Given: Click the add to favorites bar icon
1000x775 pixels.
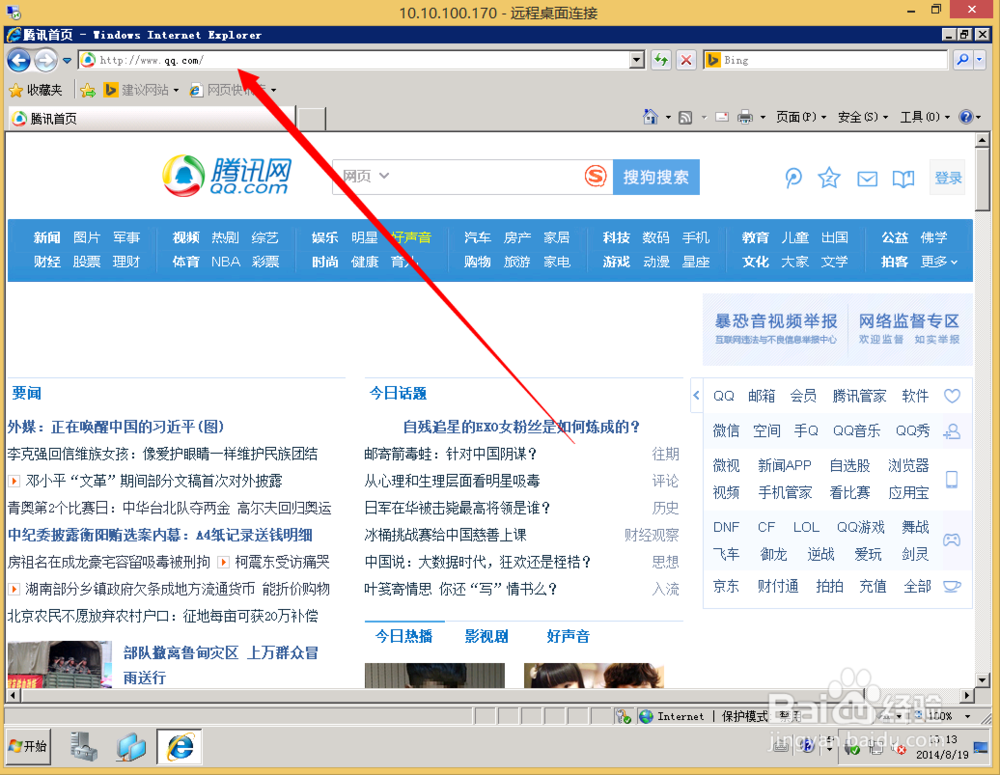Looking at the screenshot, I should point(88,90).
